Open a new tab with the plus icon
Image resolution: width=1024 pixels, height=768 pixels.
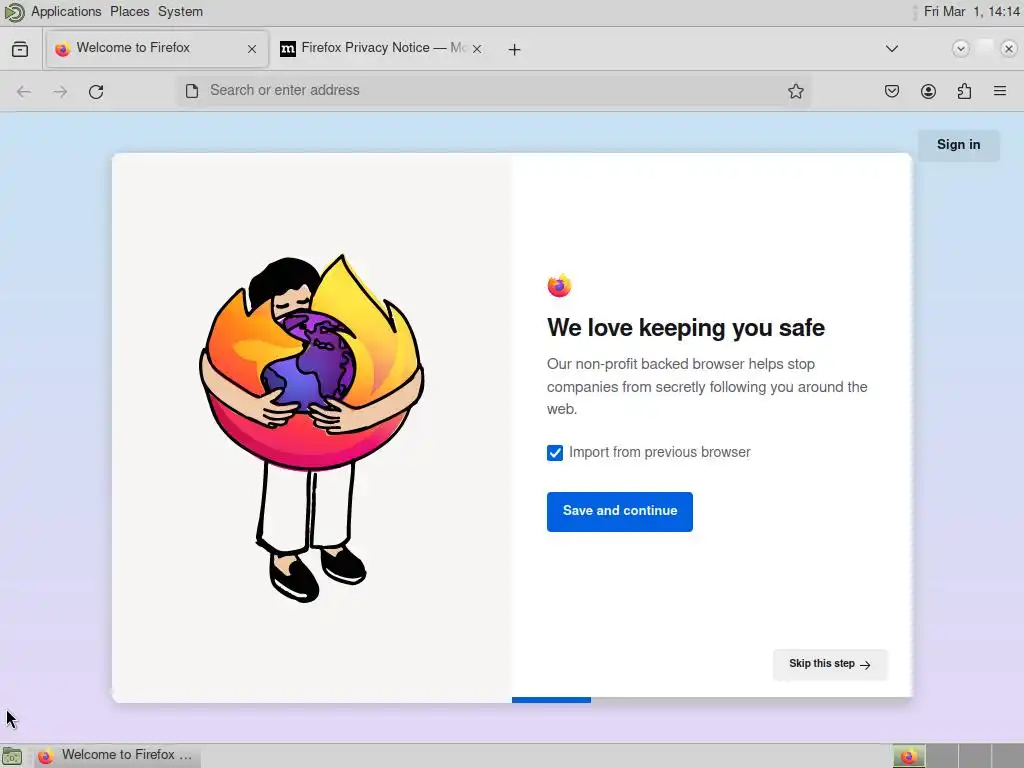(x=515, y=49)
